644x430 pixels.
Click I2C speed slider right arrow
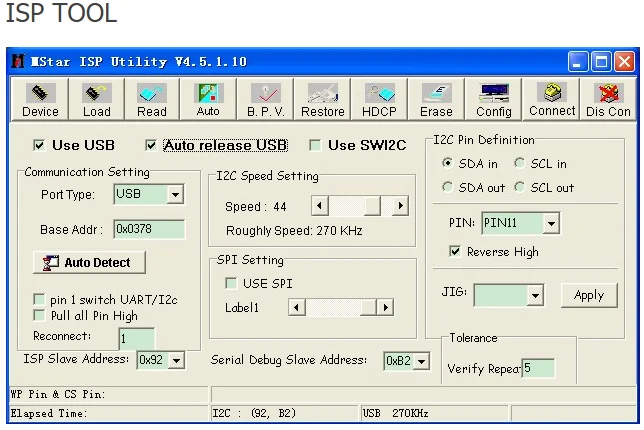pos(400,205)
